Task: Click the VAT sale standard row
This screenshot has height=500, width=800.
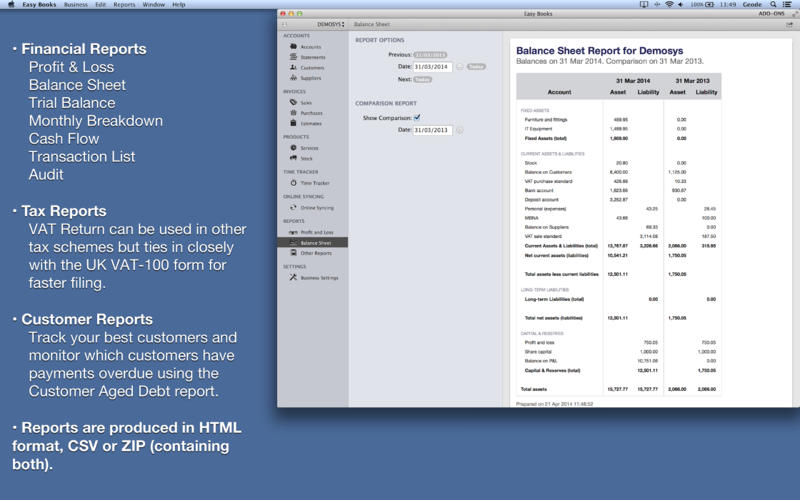Action: 619,236
